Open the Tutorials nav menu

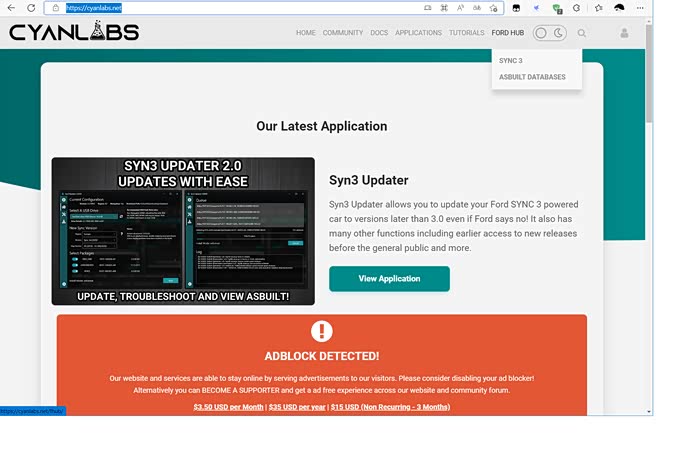point(466,33)
